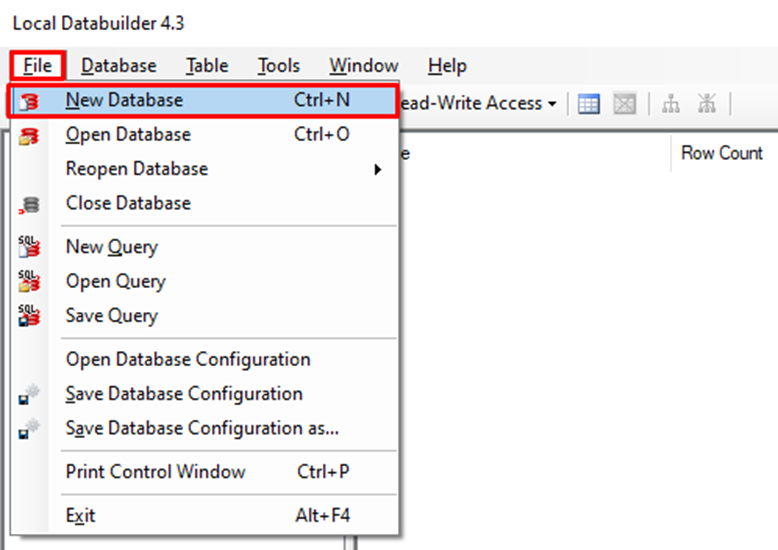Click the Open Database menu icon
This screenshot has height=550, width=778.
point(30,135)
